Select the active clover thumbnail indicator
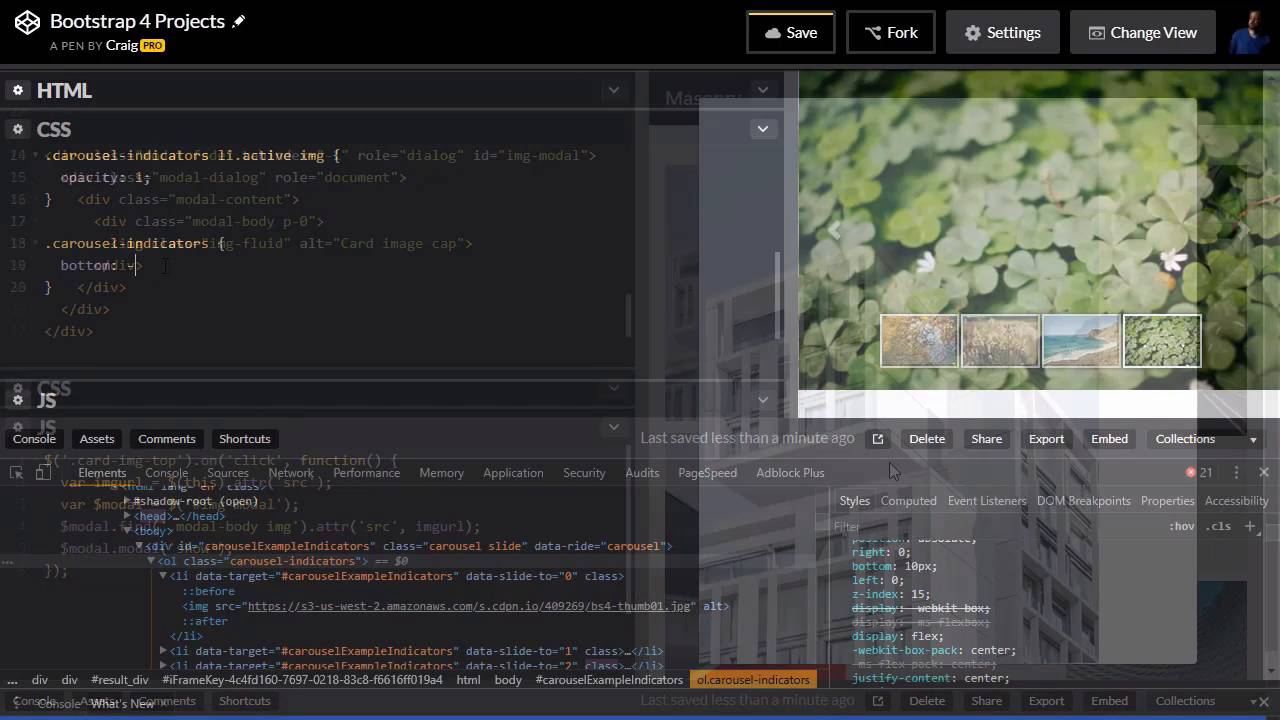 coord(1162,341)
